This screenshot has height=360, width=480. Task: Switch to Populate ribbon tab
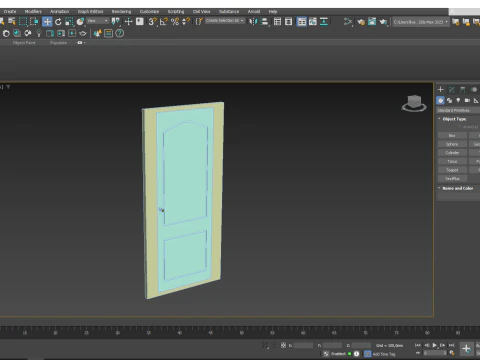[x=58, y=43]
